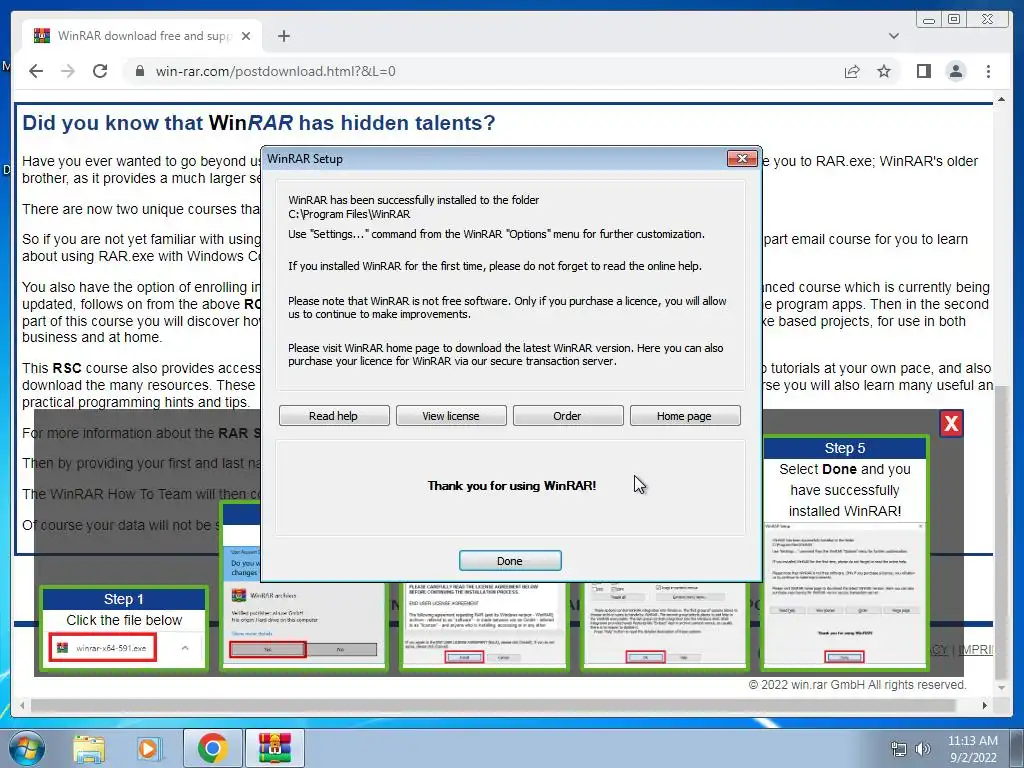Close the WinRAR Setup dialog

pos(742,159)
